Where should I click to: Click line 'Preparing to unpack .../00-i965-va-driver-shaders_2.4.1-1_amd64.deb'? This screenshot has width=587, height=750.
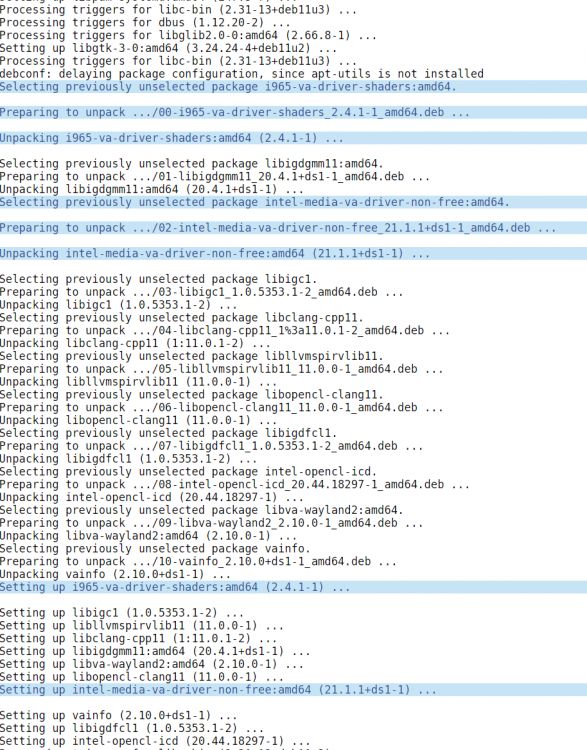coord(293,112)
